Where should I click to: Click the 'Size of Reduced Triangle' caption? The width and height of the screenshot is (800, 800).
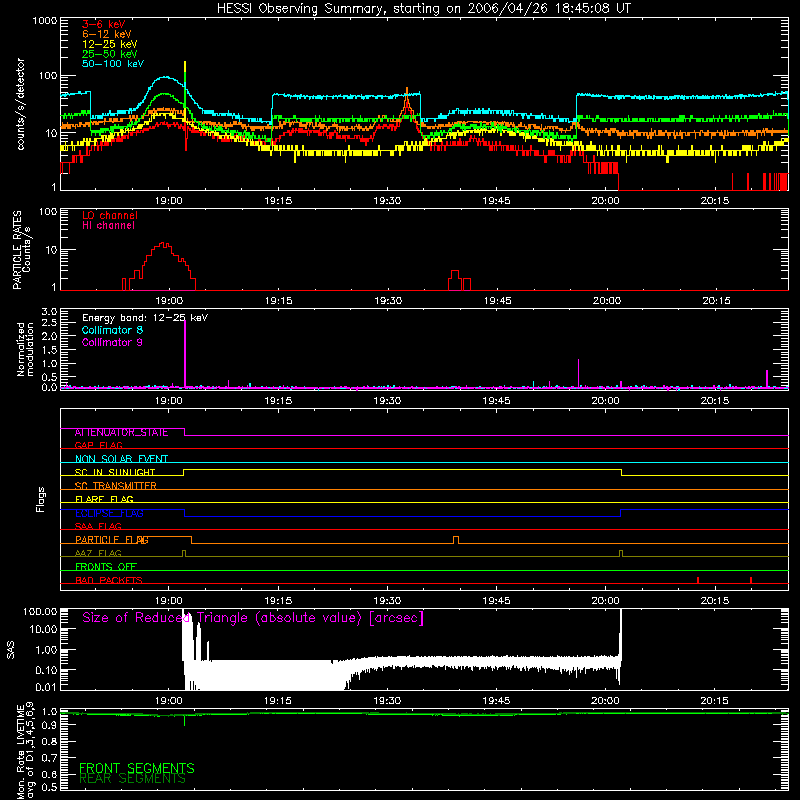(x=253, y=618)
